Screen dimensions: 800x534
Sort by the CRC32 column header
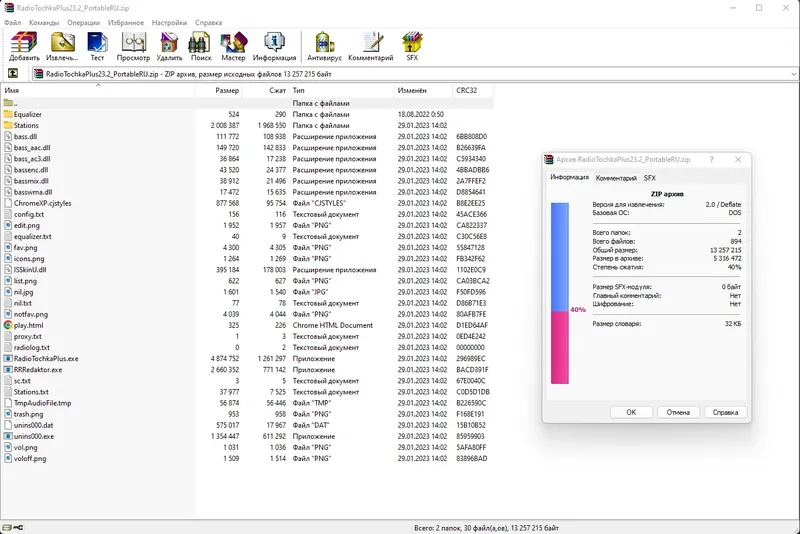[472, 90]
